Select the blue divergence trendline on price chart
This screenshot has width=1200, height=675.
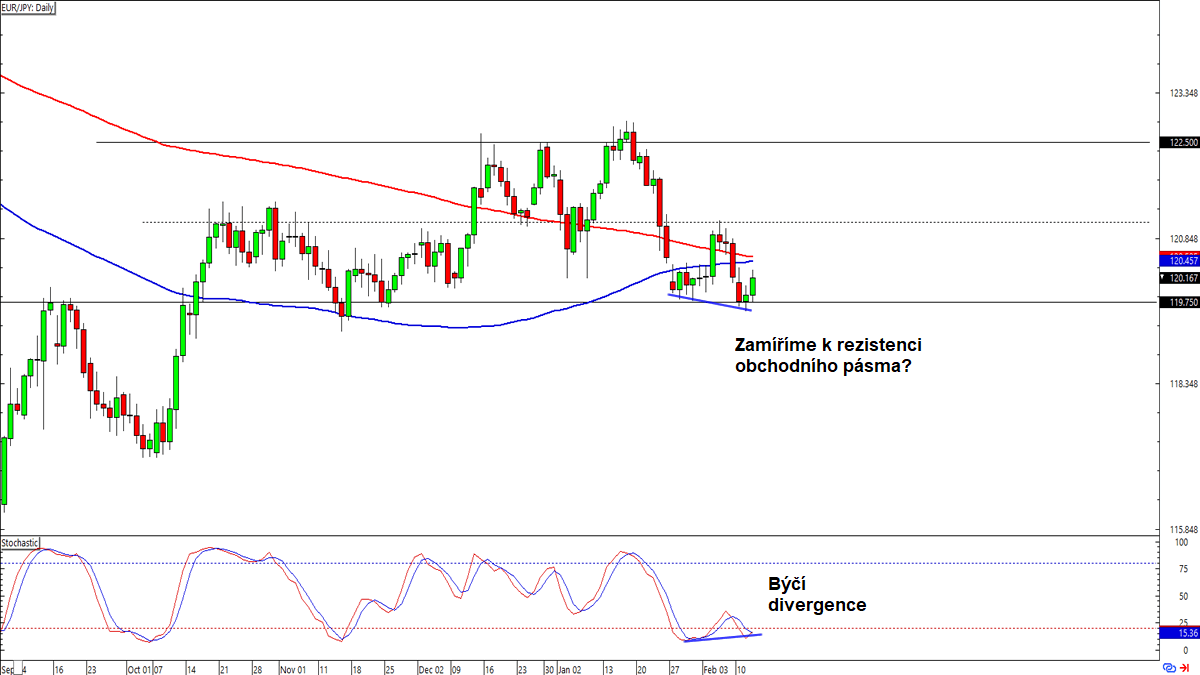click(709, 302)
